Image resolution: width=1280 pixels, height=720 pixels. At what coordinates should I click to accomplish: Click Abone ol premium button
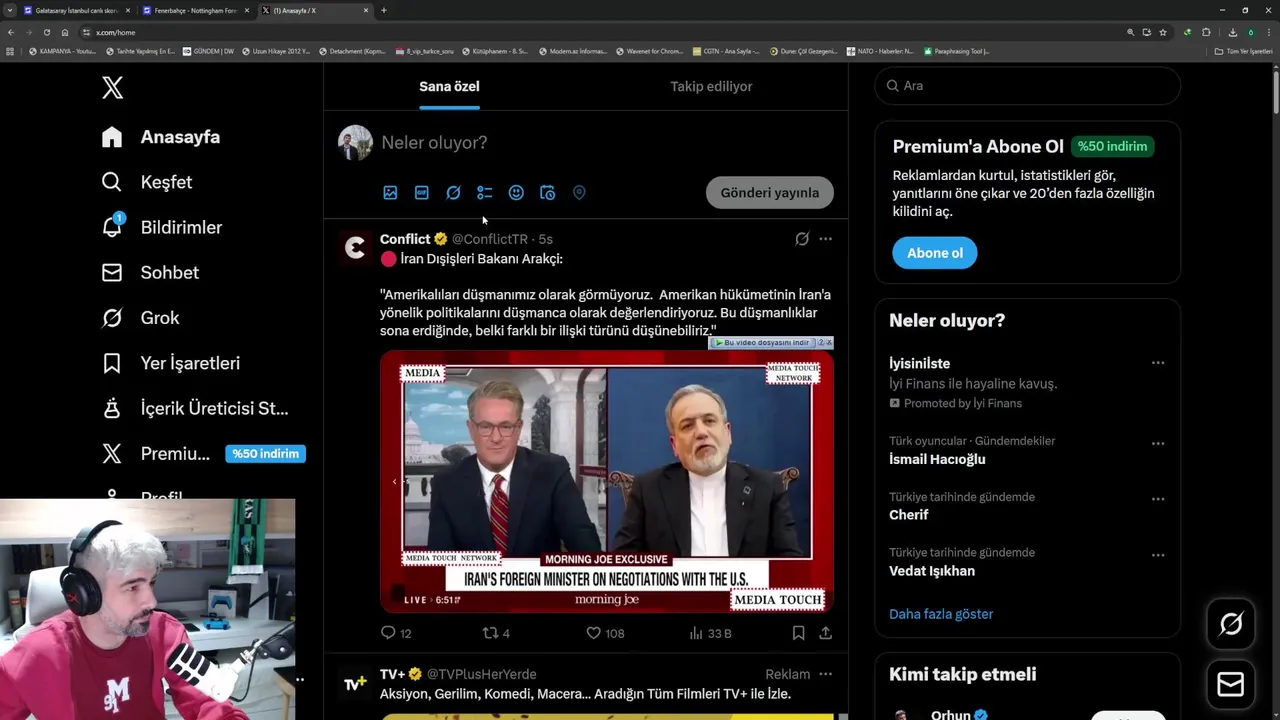click(x=935, y=253)
